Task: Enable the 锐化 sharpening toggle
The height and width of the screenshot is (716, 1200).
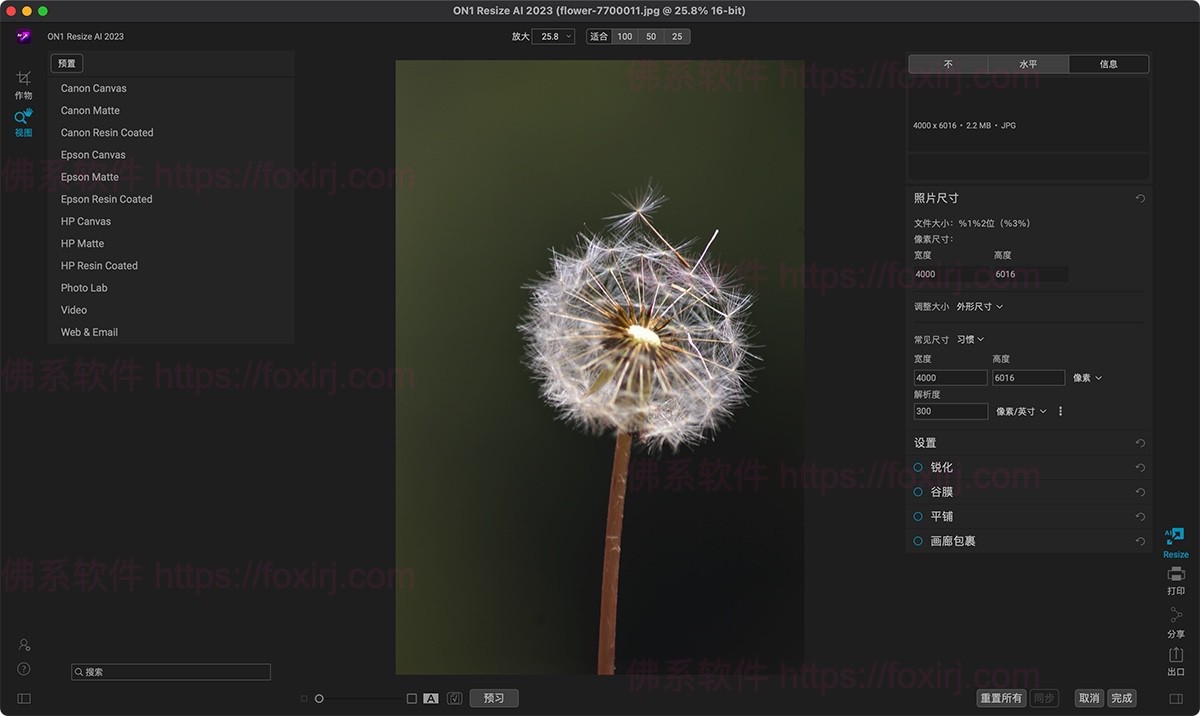Action: click(918, 467)
